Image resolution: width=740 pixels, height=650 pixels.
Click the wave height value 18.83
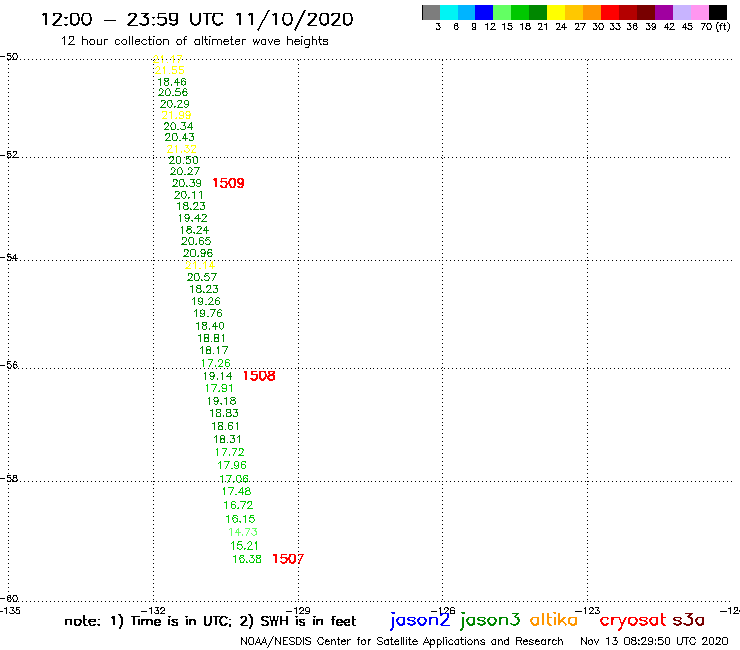[224, 414]
